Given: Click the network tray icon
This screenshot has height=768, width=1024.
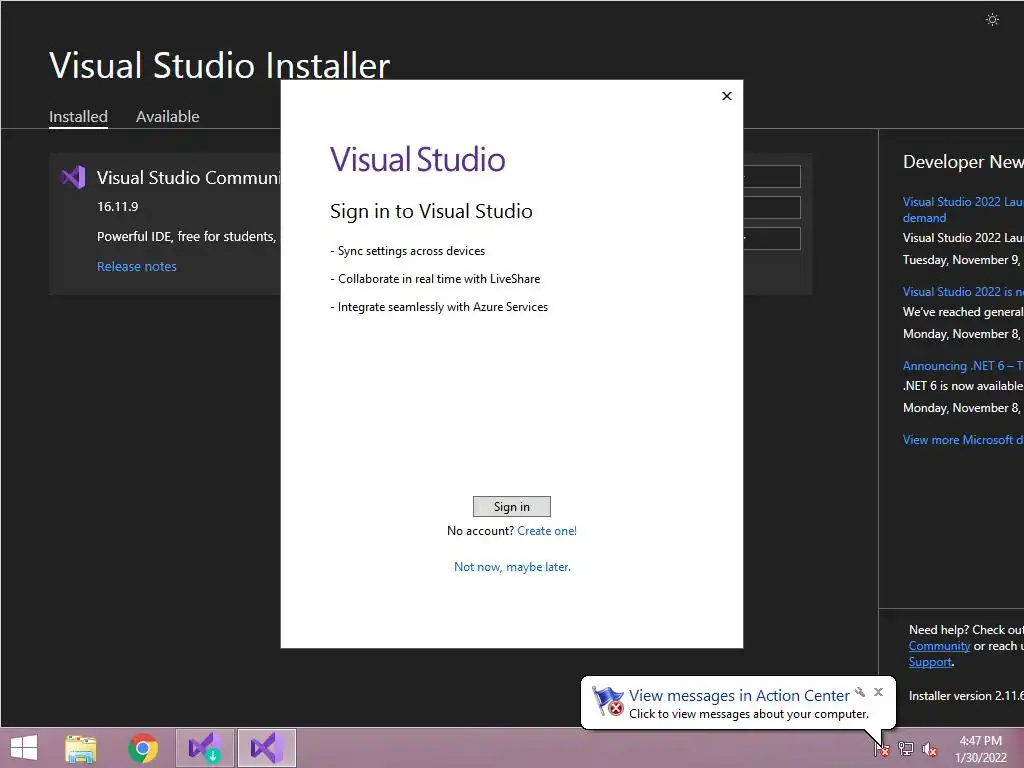Looking at the screenshot, I should tap(906, 748).
